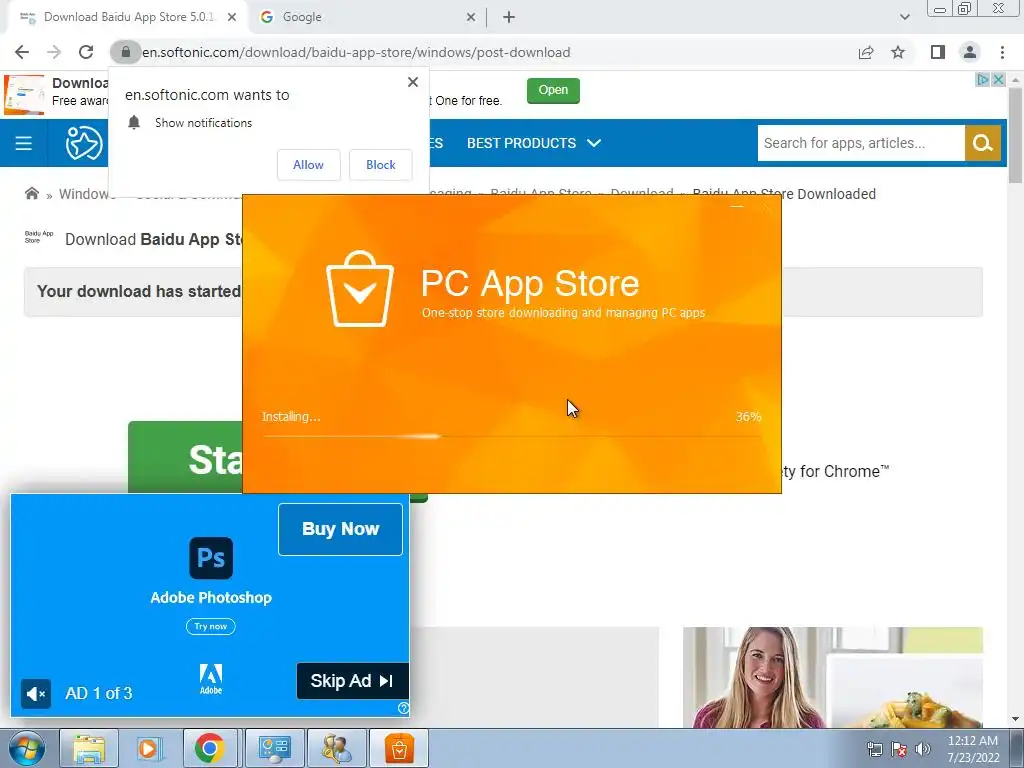1024x768 pixels.
Task: Open the Chrome side panel icon
Action: 938,52
